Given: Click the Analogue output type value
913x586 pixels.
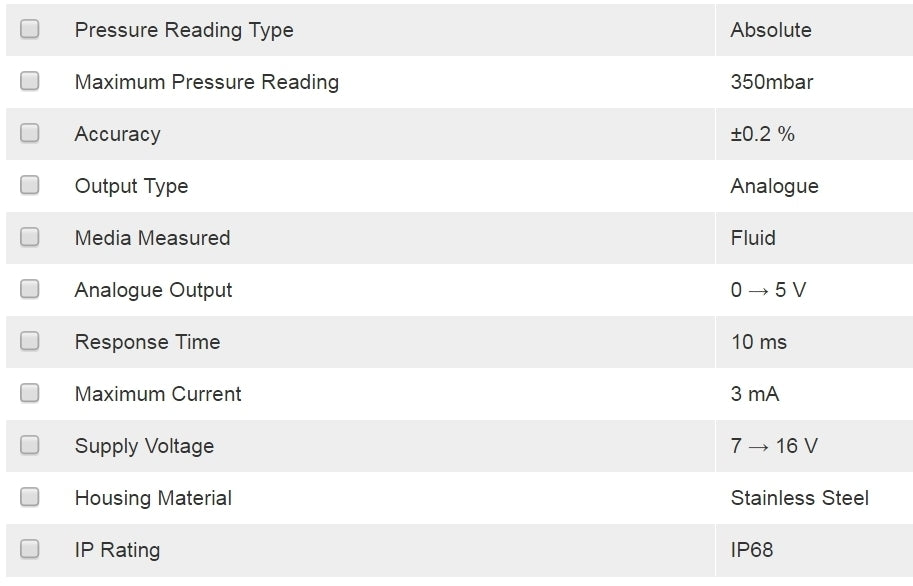Looking at the screenshot, I should (774, 186).
